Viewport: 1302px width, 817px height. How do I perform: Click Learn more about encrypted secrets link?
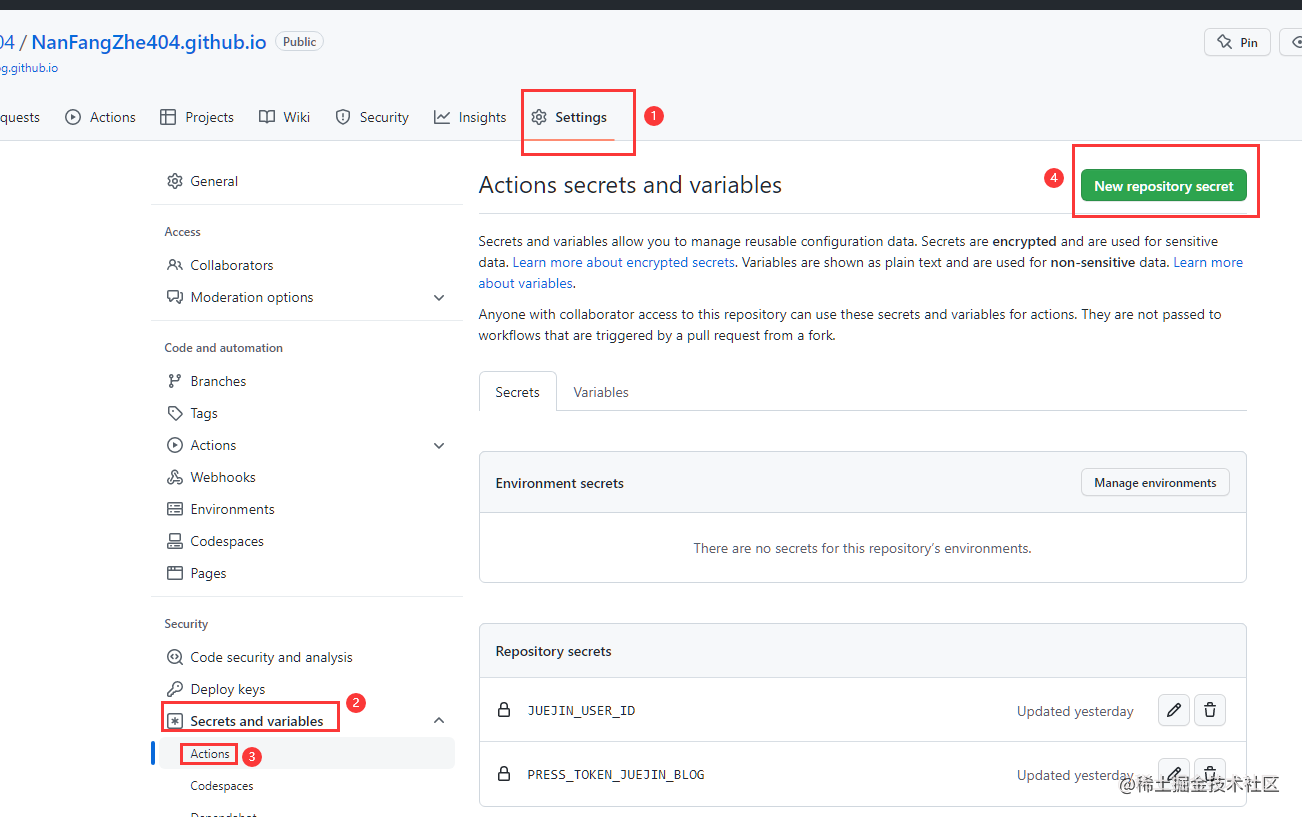[624, 262]
